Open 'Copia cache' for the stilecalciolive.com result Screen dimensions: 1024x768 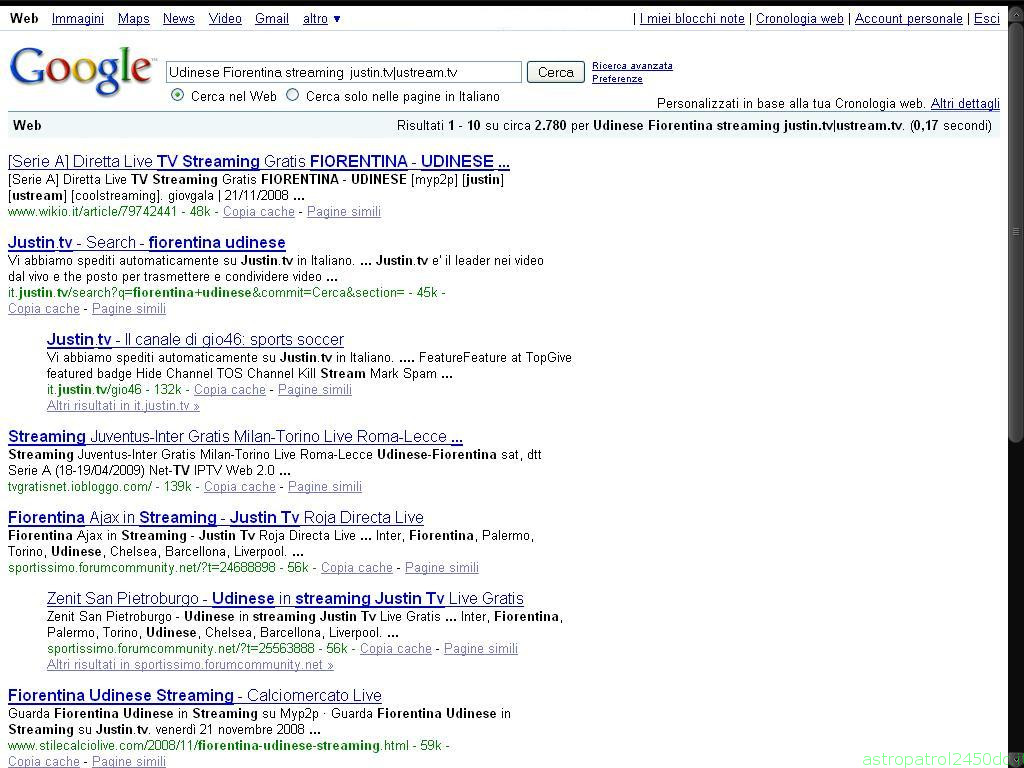(44, 761)
